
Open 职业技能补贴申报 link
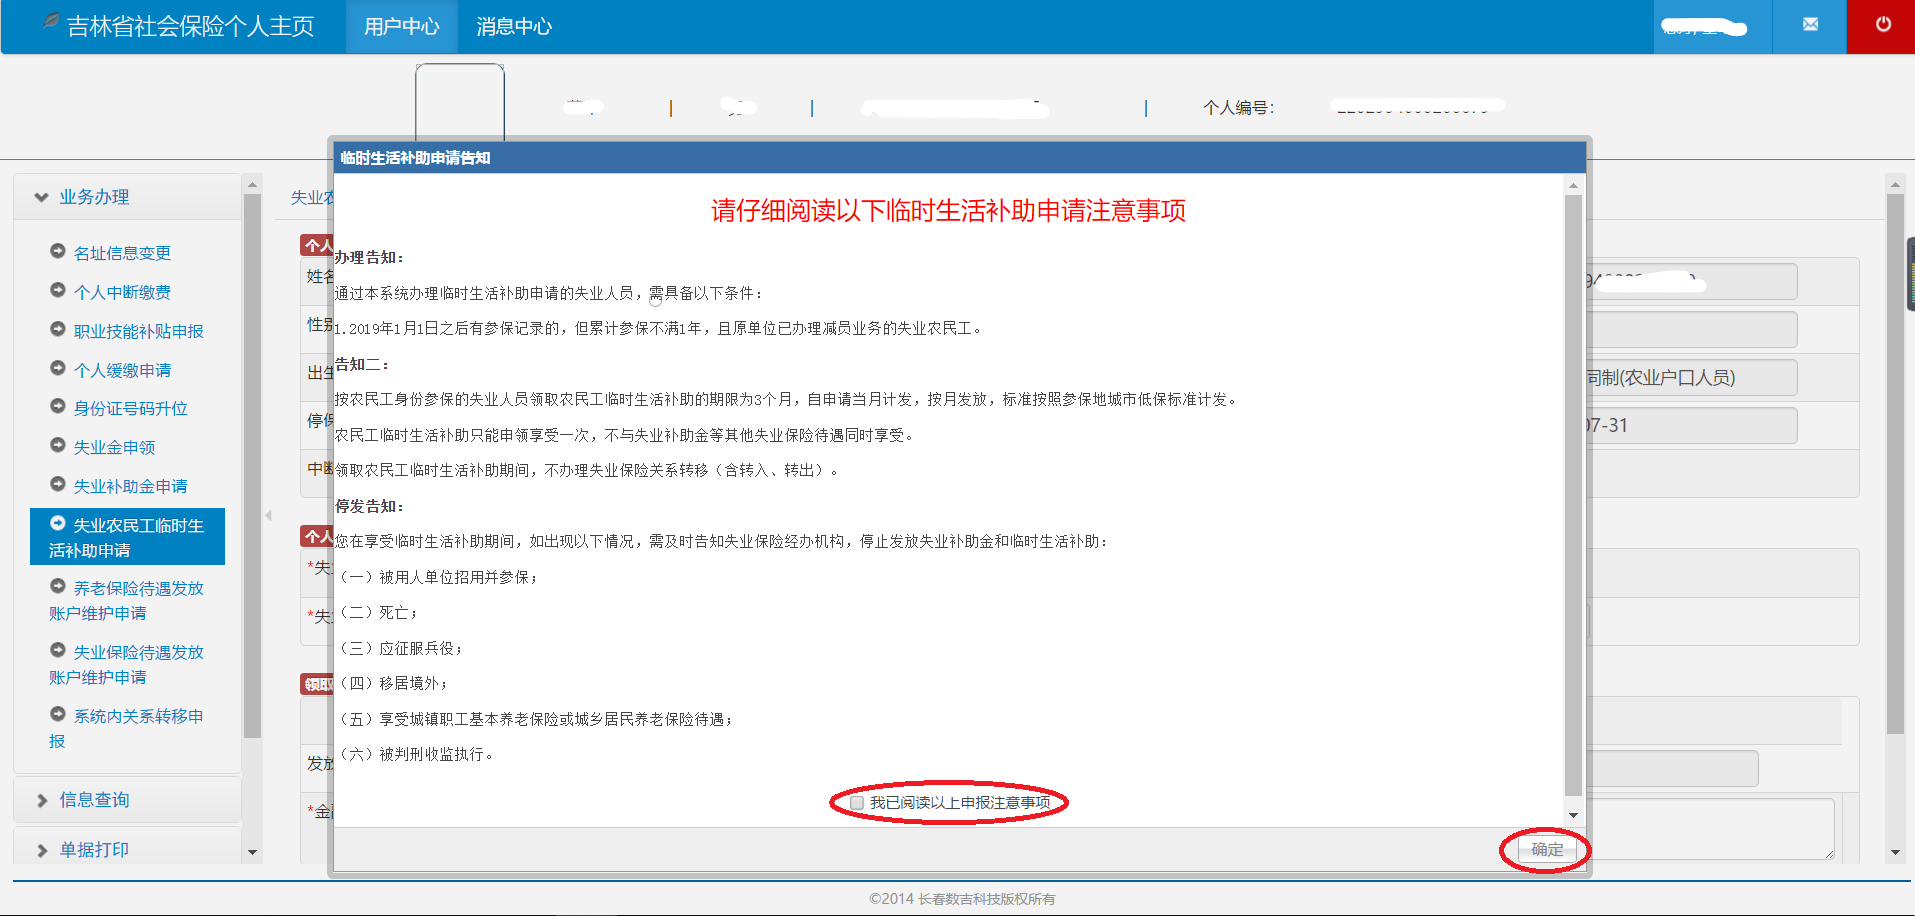tap(138, 331)
